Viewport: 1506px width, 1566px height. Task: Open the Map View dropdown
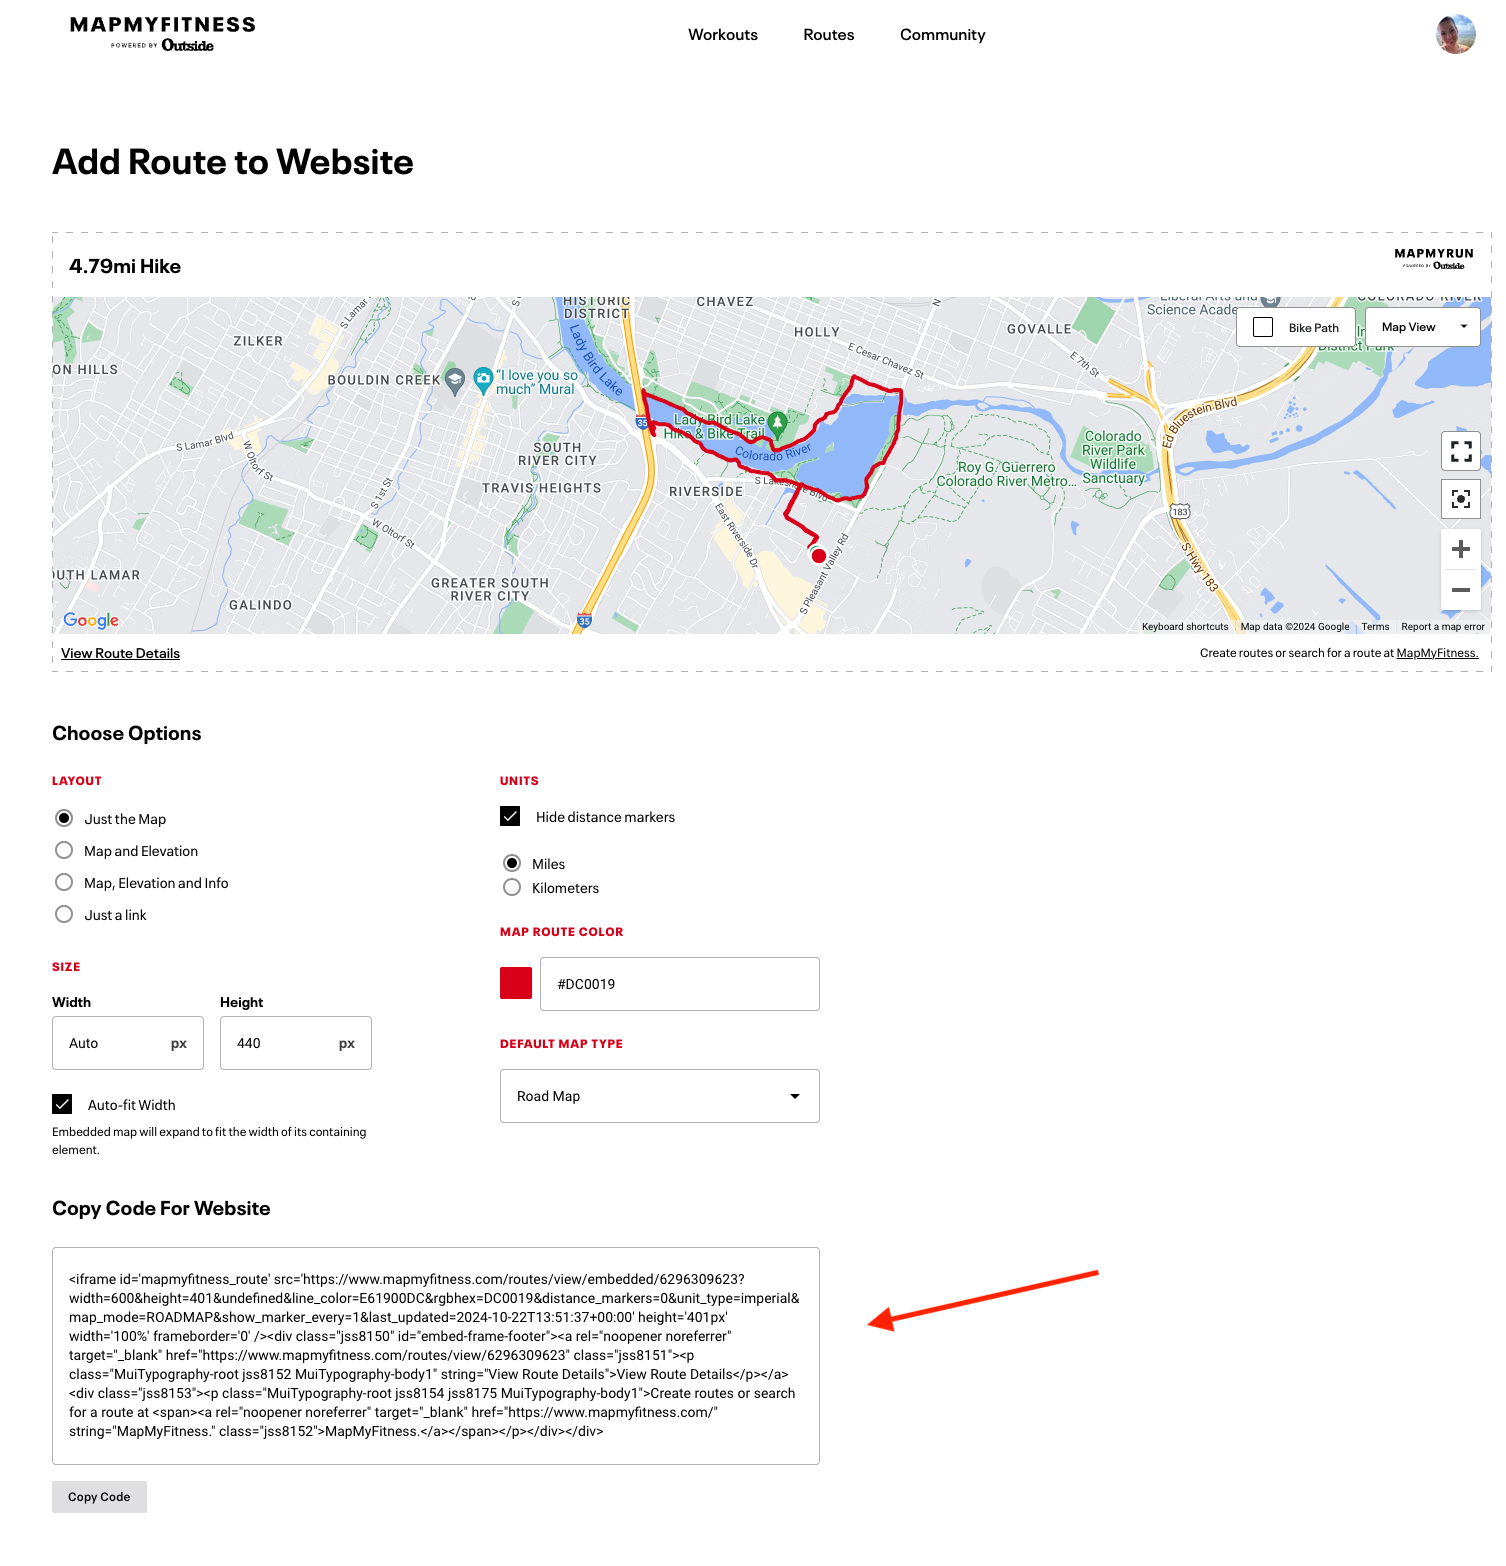(x=1422, y=327)
